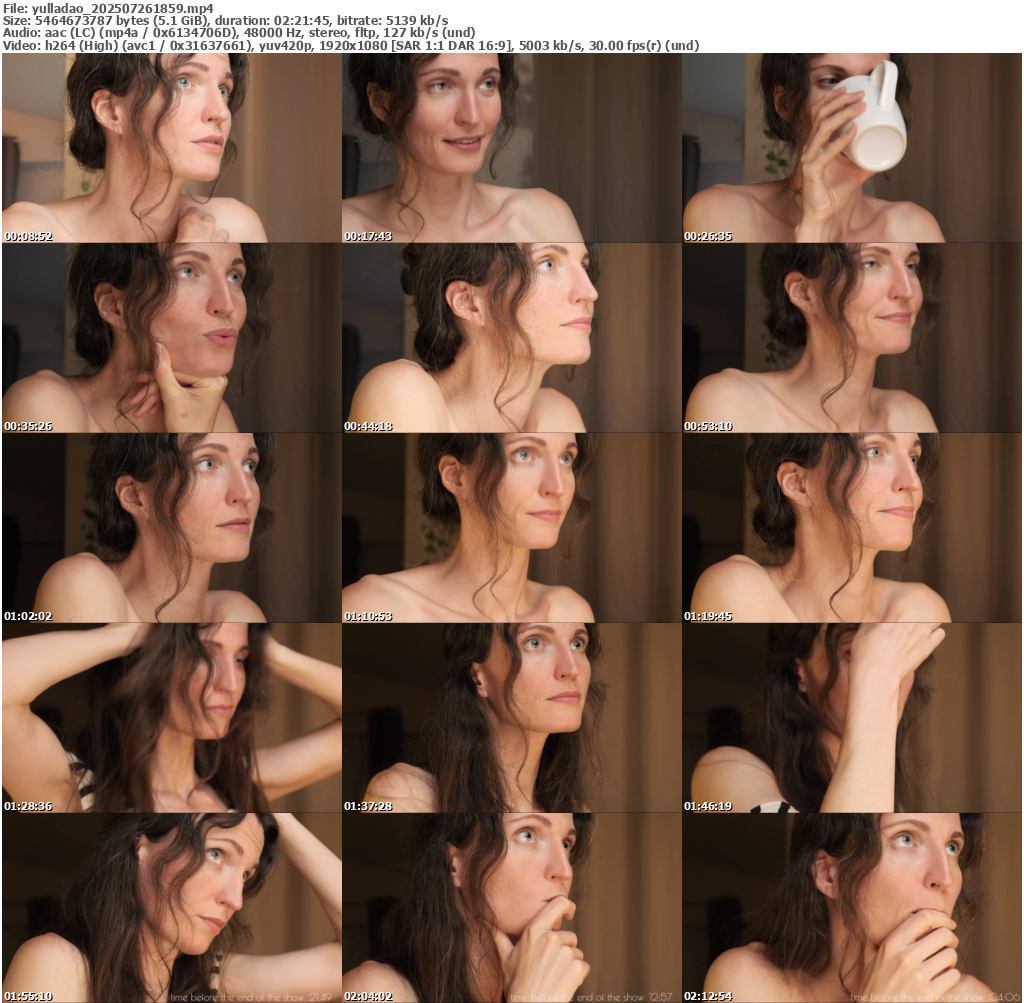Open the frame timestamped 01:46:19

click(851, 717)
